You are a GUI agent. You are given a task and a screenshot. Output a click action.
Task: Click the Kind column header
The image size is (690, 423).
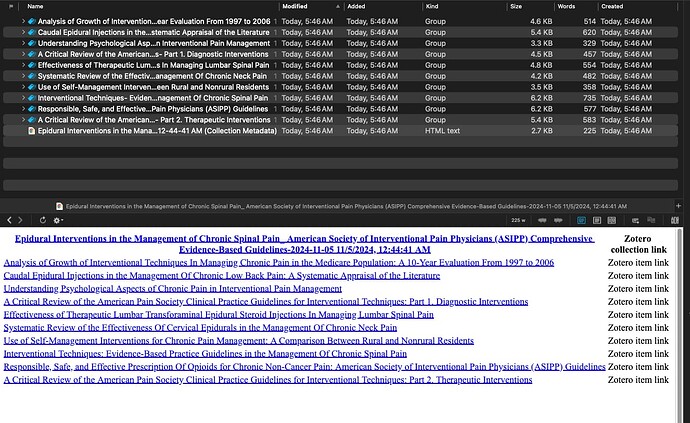(x=432, y=6)
